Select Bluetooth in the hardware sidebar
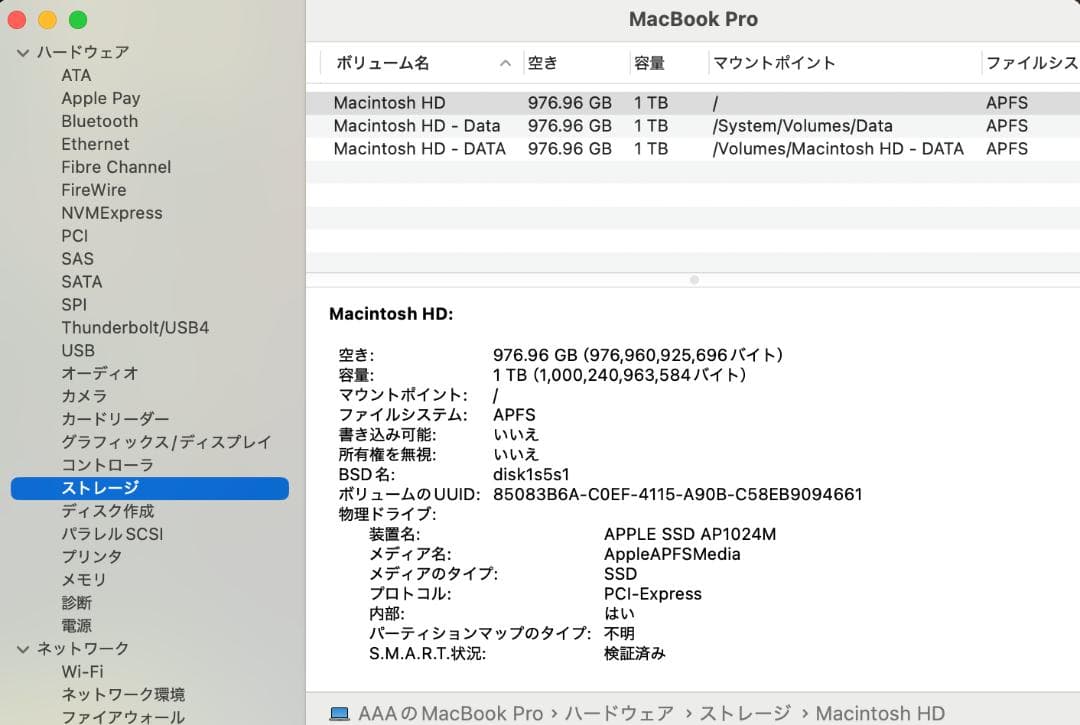This screenshot has width=1080, height=725. point(99,121)
